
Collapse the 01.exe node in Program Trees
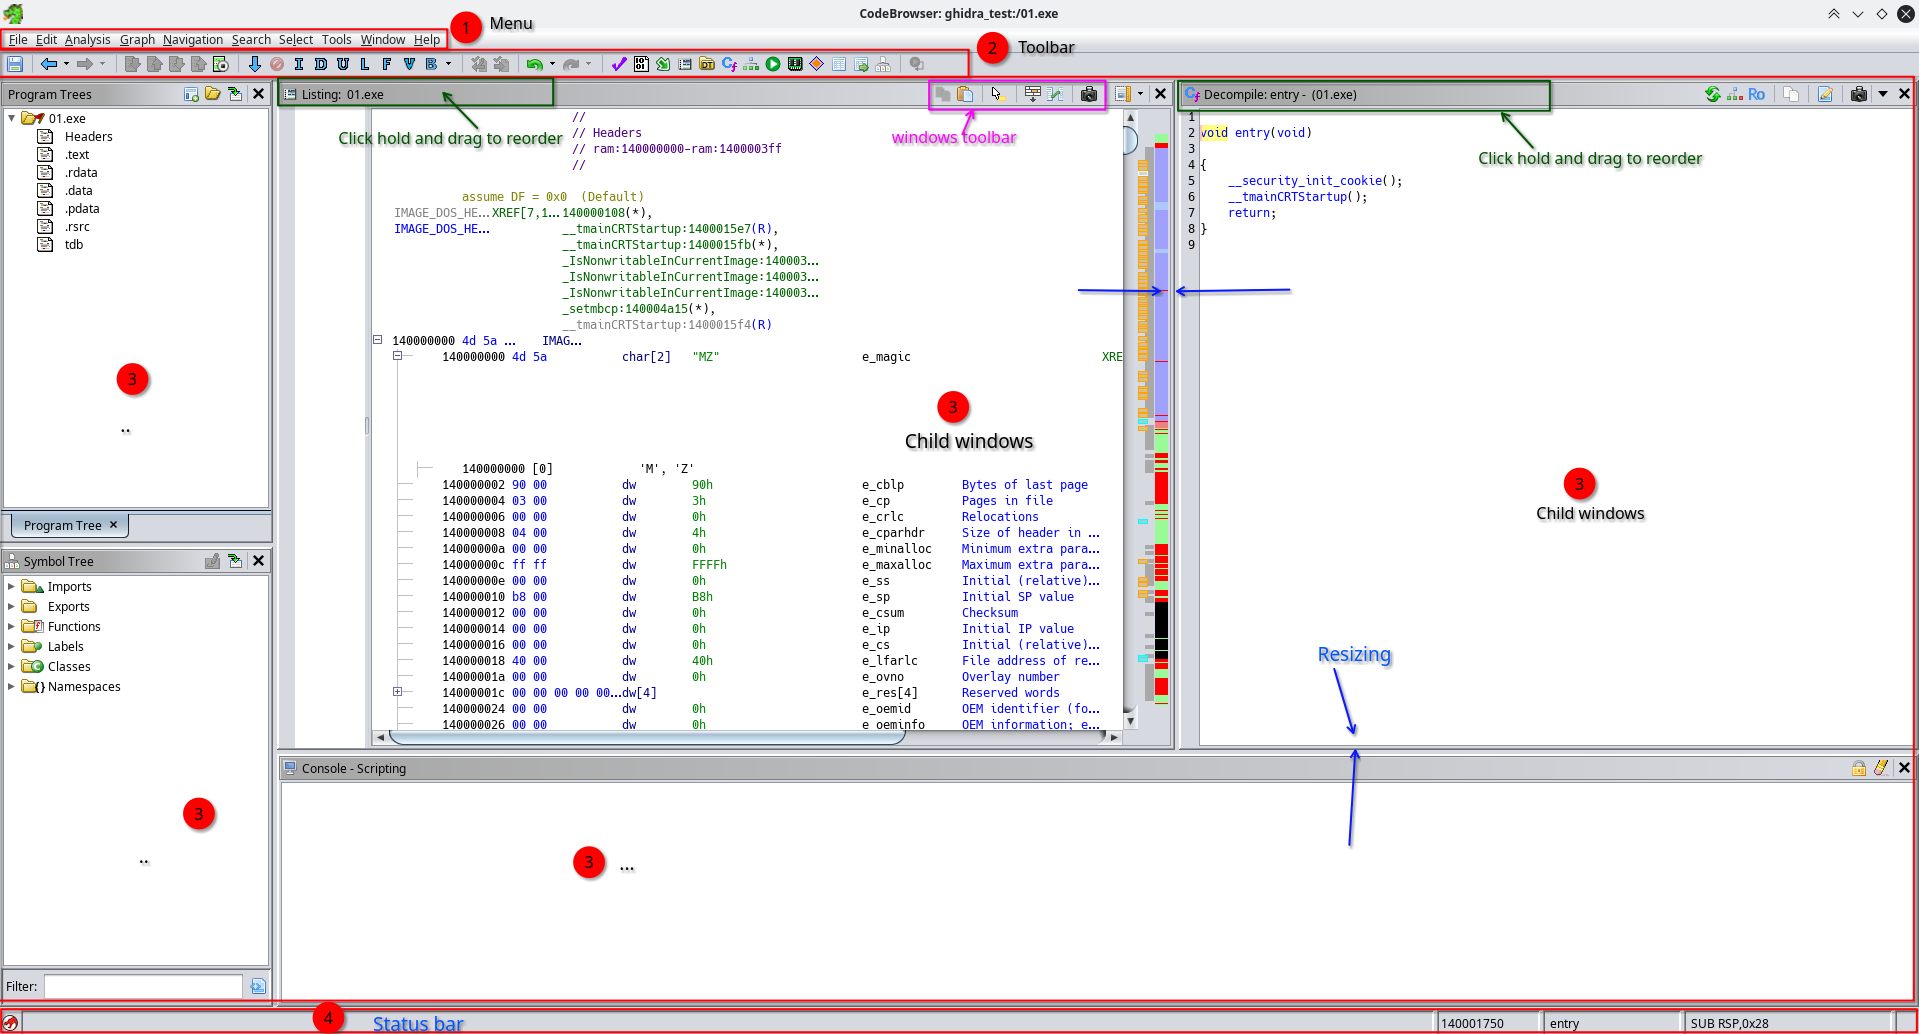11,118
